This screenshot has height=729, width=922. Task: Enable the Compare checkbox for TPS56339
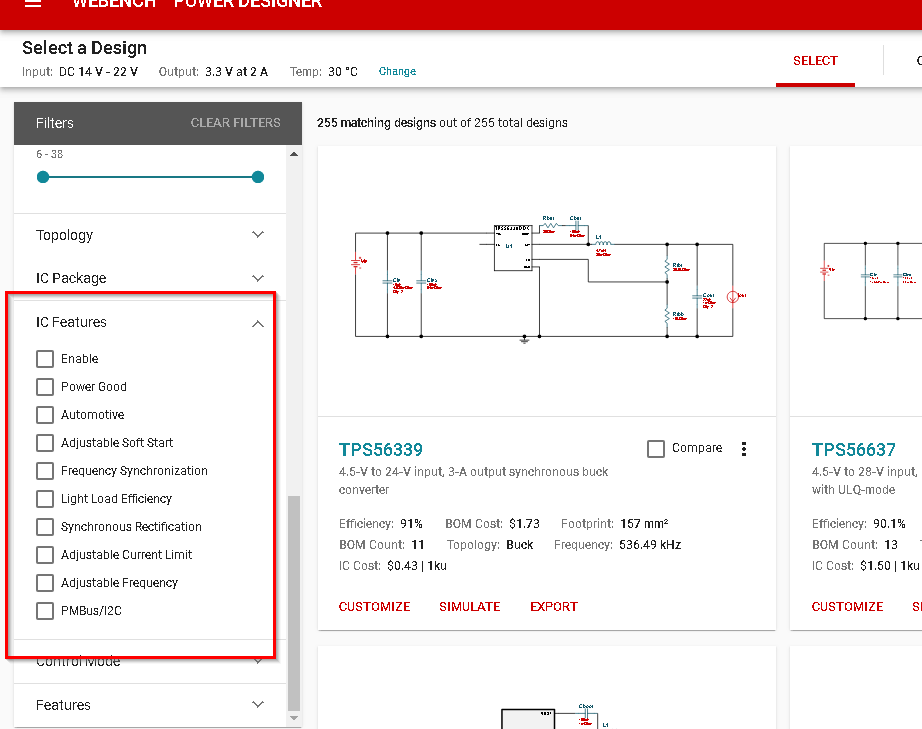(x=656, y=448)
